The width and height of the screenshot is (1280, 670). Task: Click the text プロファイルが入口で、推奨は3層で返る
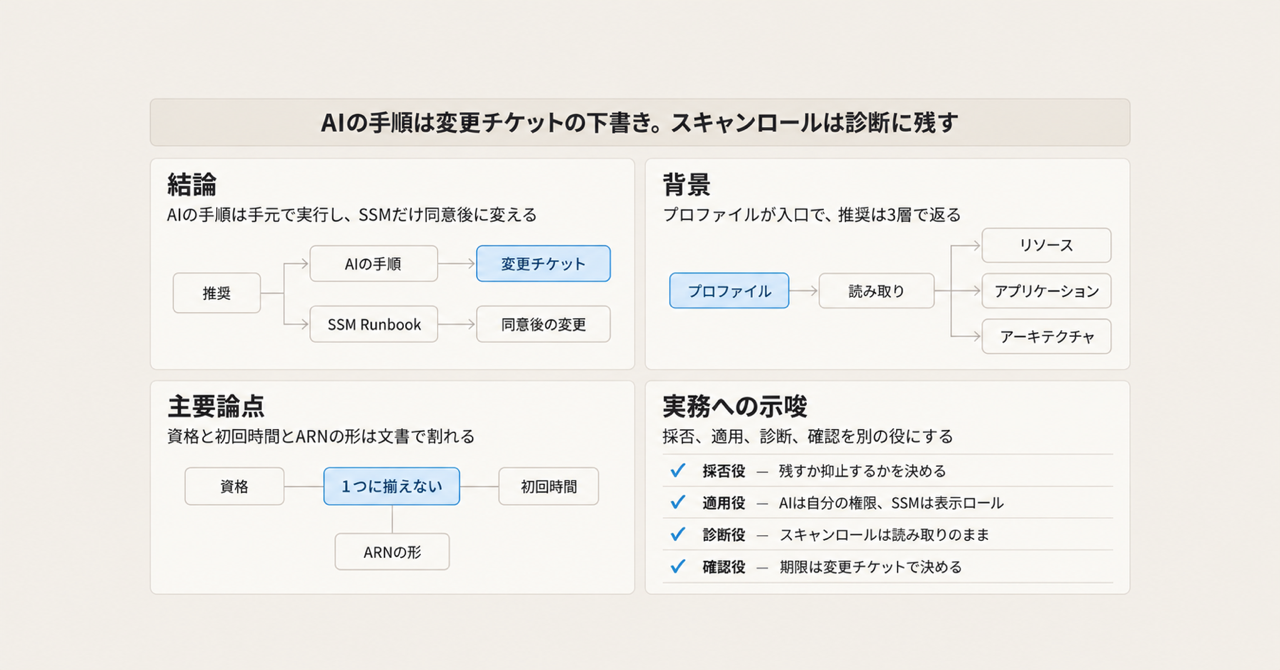point(811,215)
